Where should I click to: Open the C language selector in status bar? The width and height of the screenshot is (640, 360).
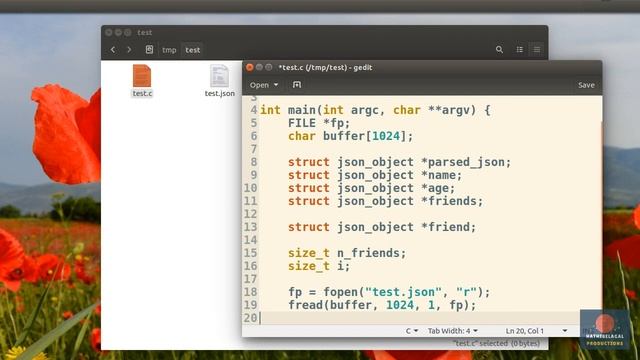411,331
